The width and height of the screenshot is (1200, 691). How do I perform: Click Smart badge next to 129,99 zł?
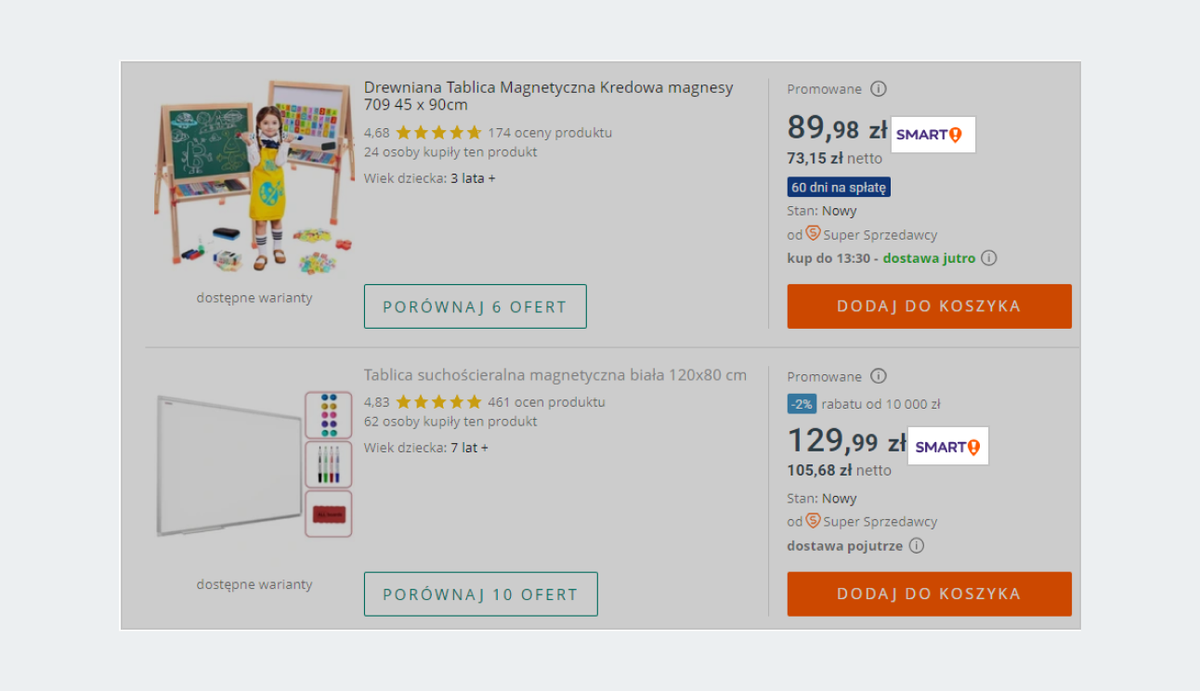click(x=947, y=446)
